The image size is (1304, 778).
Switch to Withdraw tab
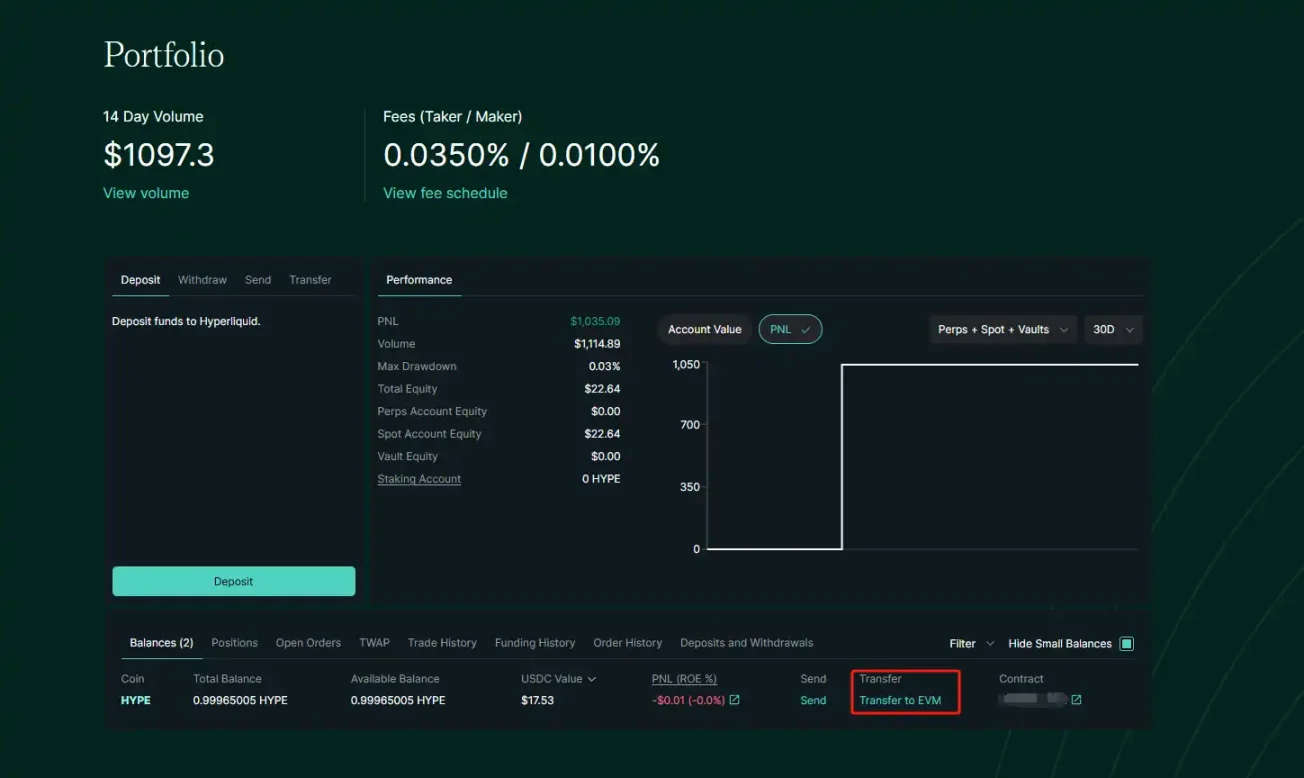click(202, 280)
